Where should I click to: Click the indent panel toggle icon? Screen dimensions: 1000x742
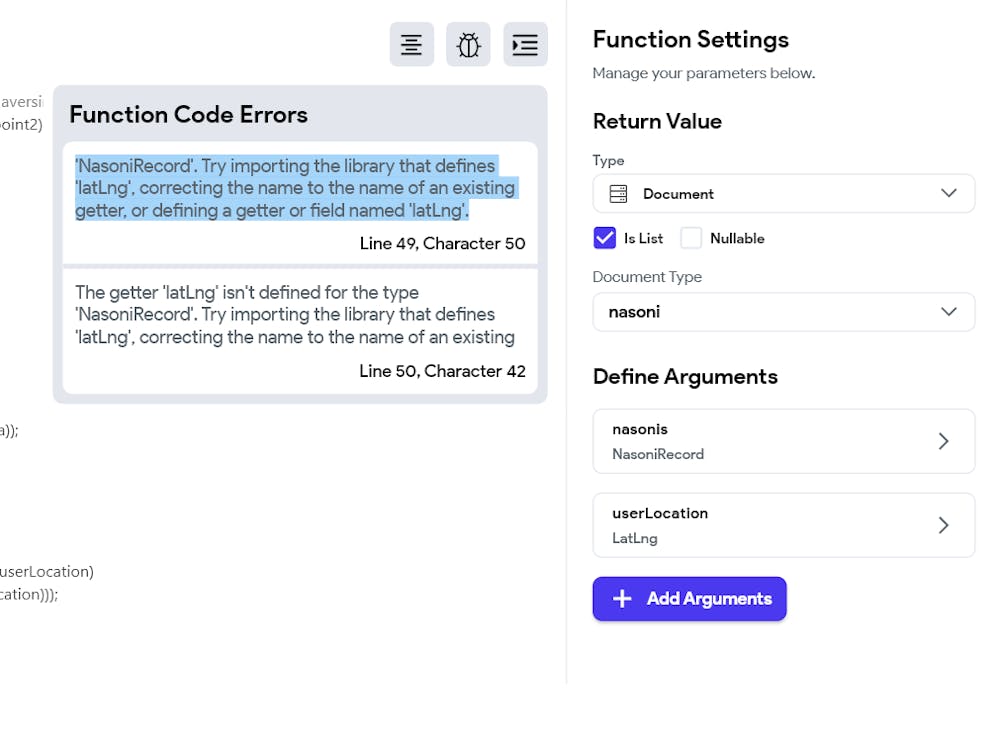click(x=525, y=44)
